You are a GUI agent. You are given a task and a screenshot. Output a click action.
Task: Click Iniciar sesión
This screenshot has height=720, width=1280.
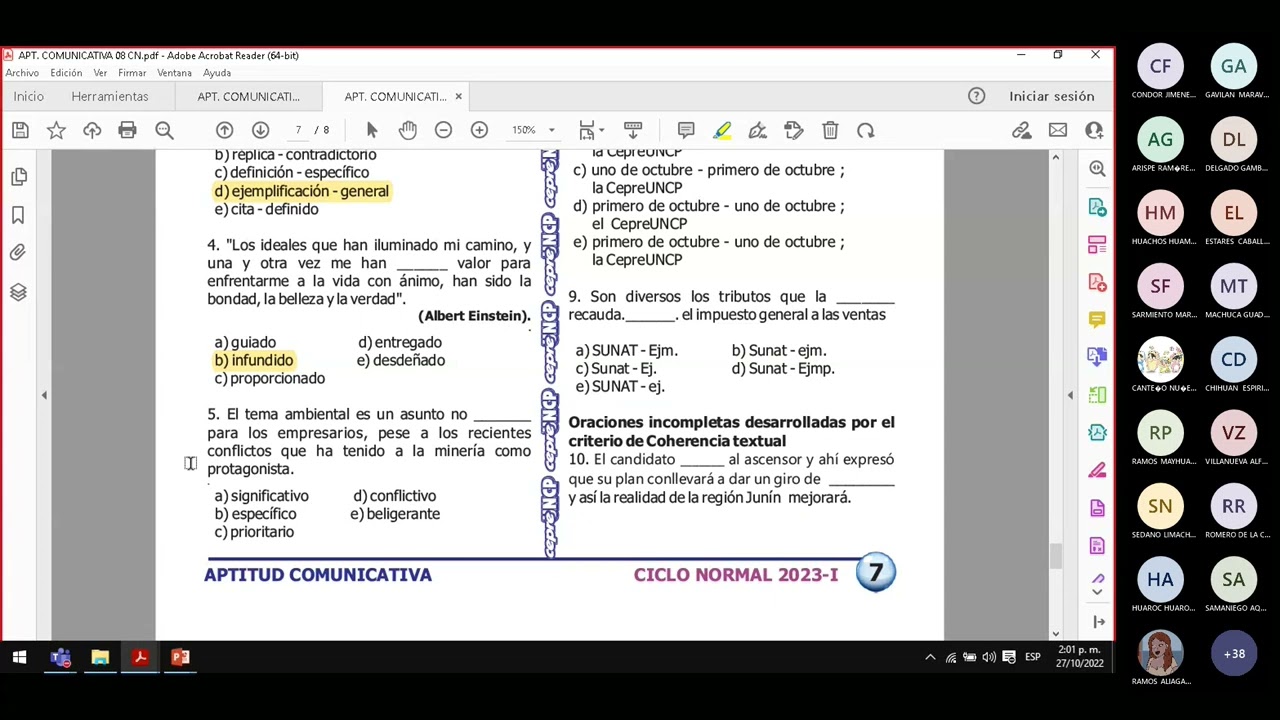(1052, 96)
